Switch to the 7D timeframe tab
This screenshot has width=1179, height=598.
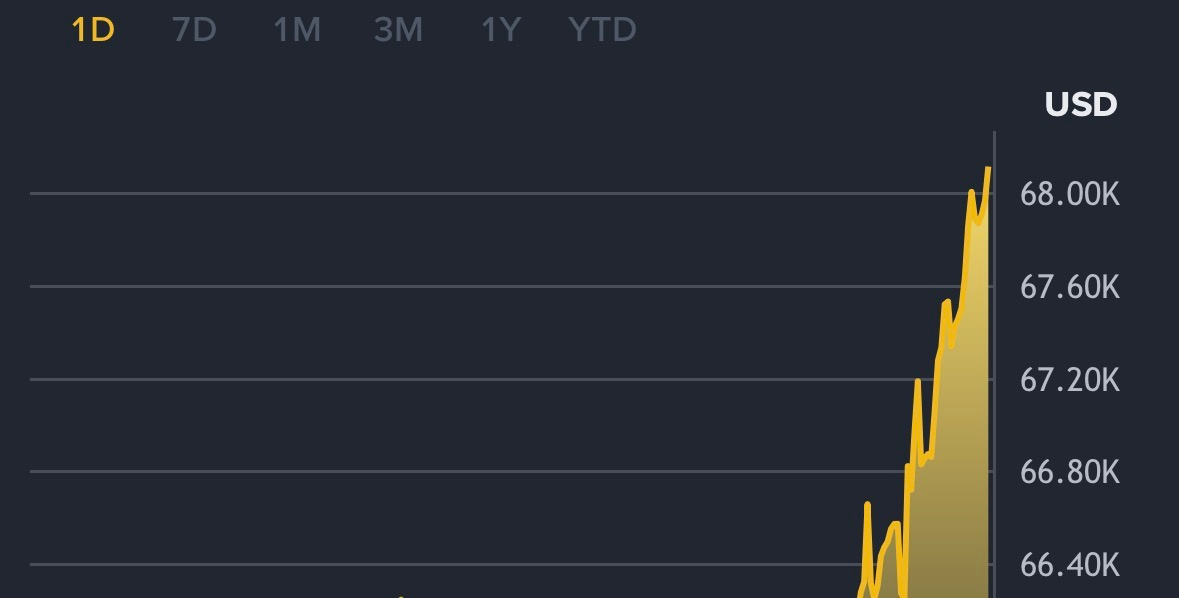point(195,30)
